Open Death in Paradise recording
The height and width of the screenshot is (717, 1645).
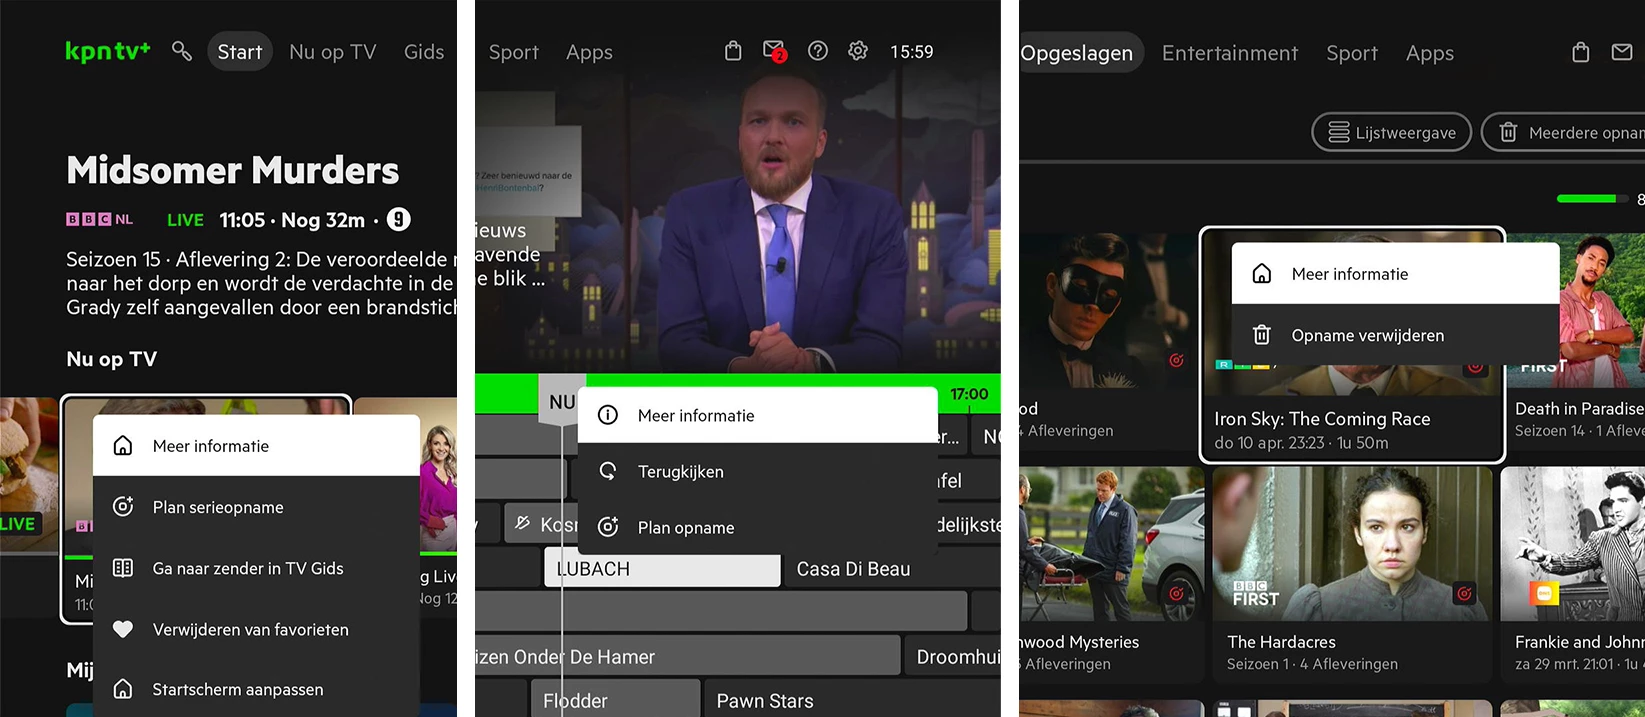point(1576,311)
